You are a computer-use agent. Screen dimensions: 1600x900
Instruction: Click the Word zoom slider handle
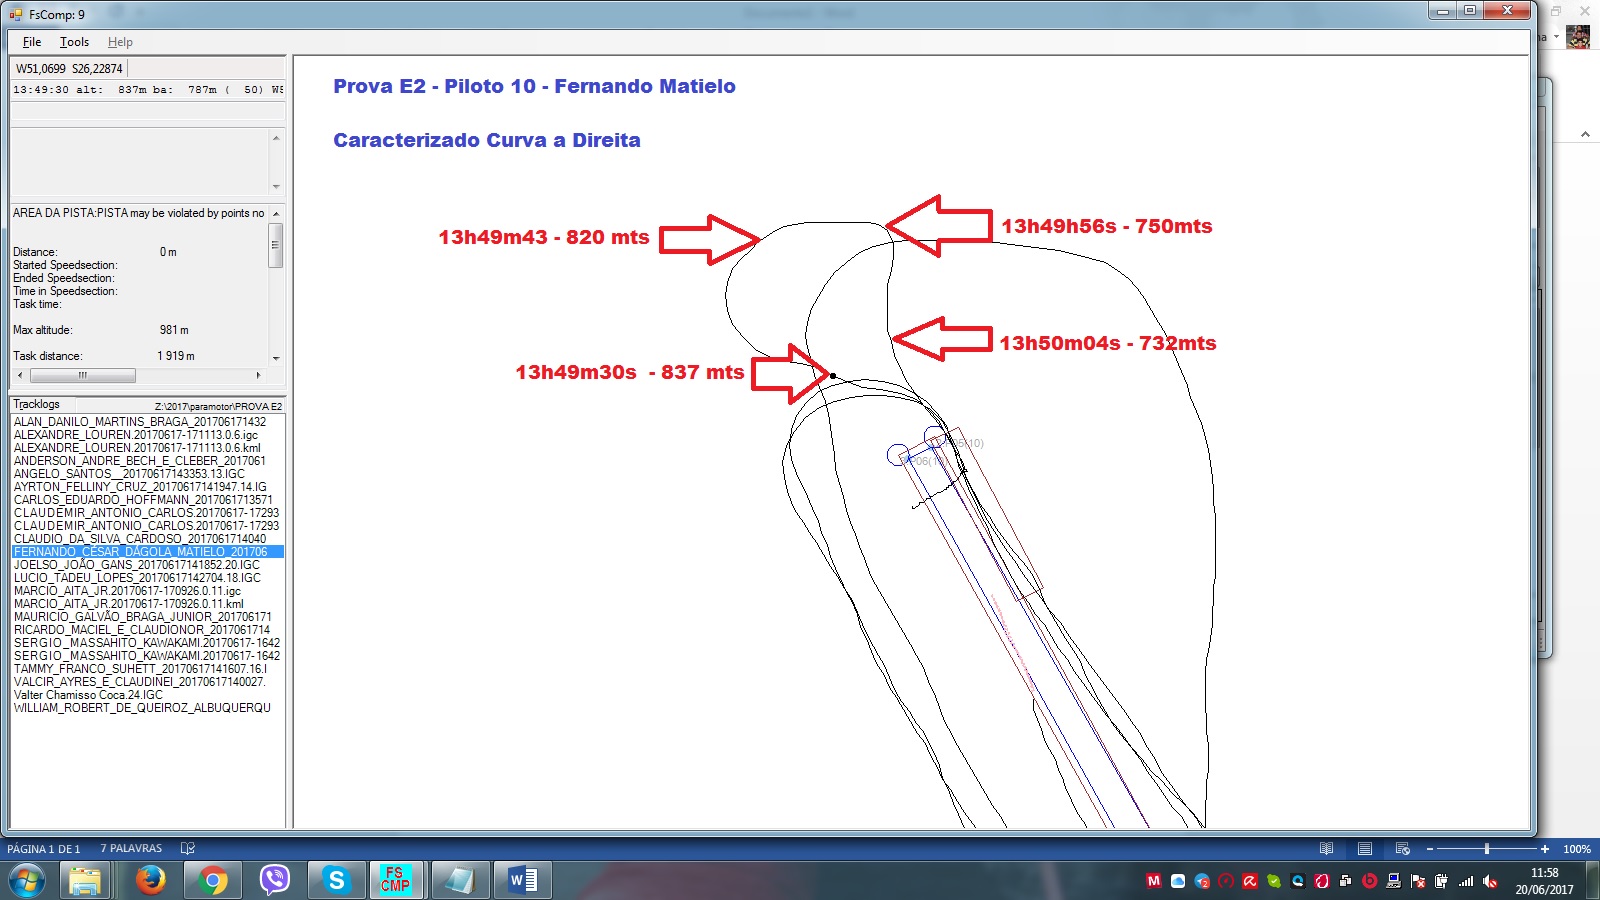tap(1487, 849)
